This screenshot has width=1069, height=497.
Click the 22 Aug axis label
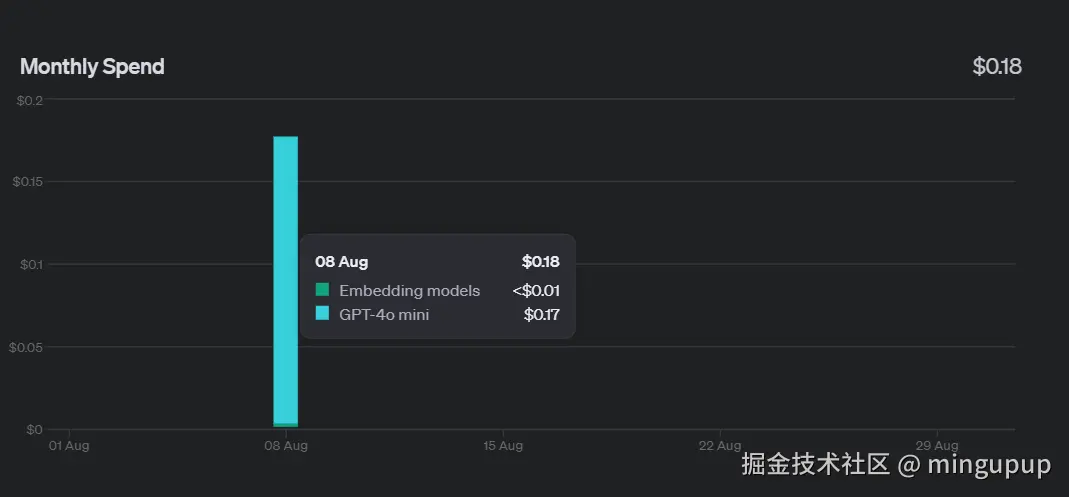[x=720, y=446]
